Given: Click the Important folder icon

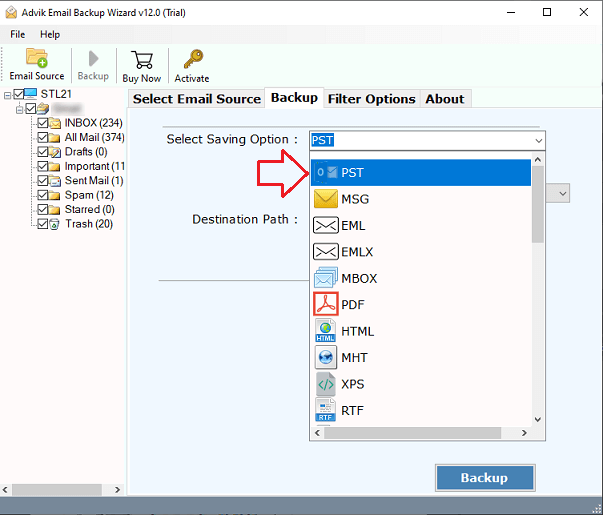Looking at the screenshot, I should point(54,167).
